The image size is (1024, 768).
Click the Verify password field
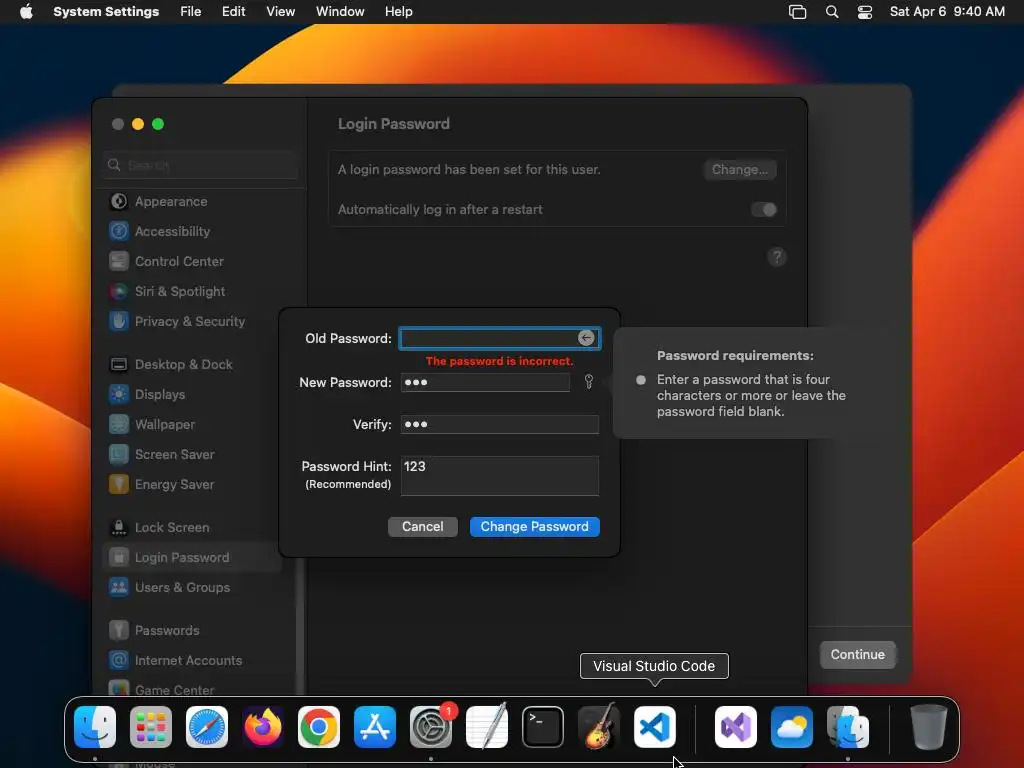[x=500, y=424]
